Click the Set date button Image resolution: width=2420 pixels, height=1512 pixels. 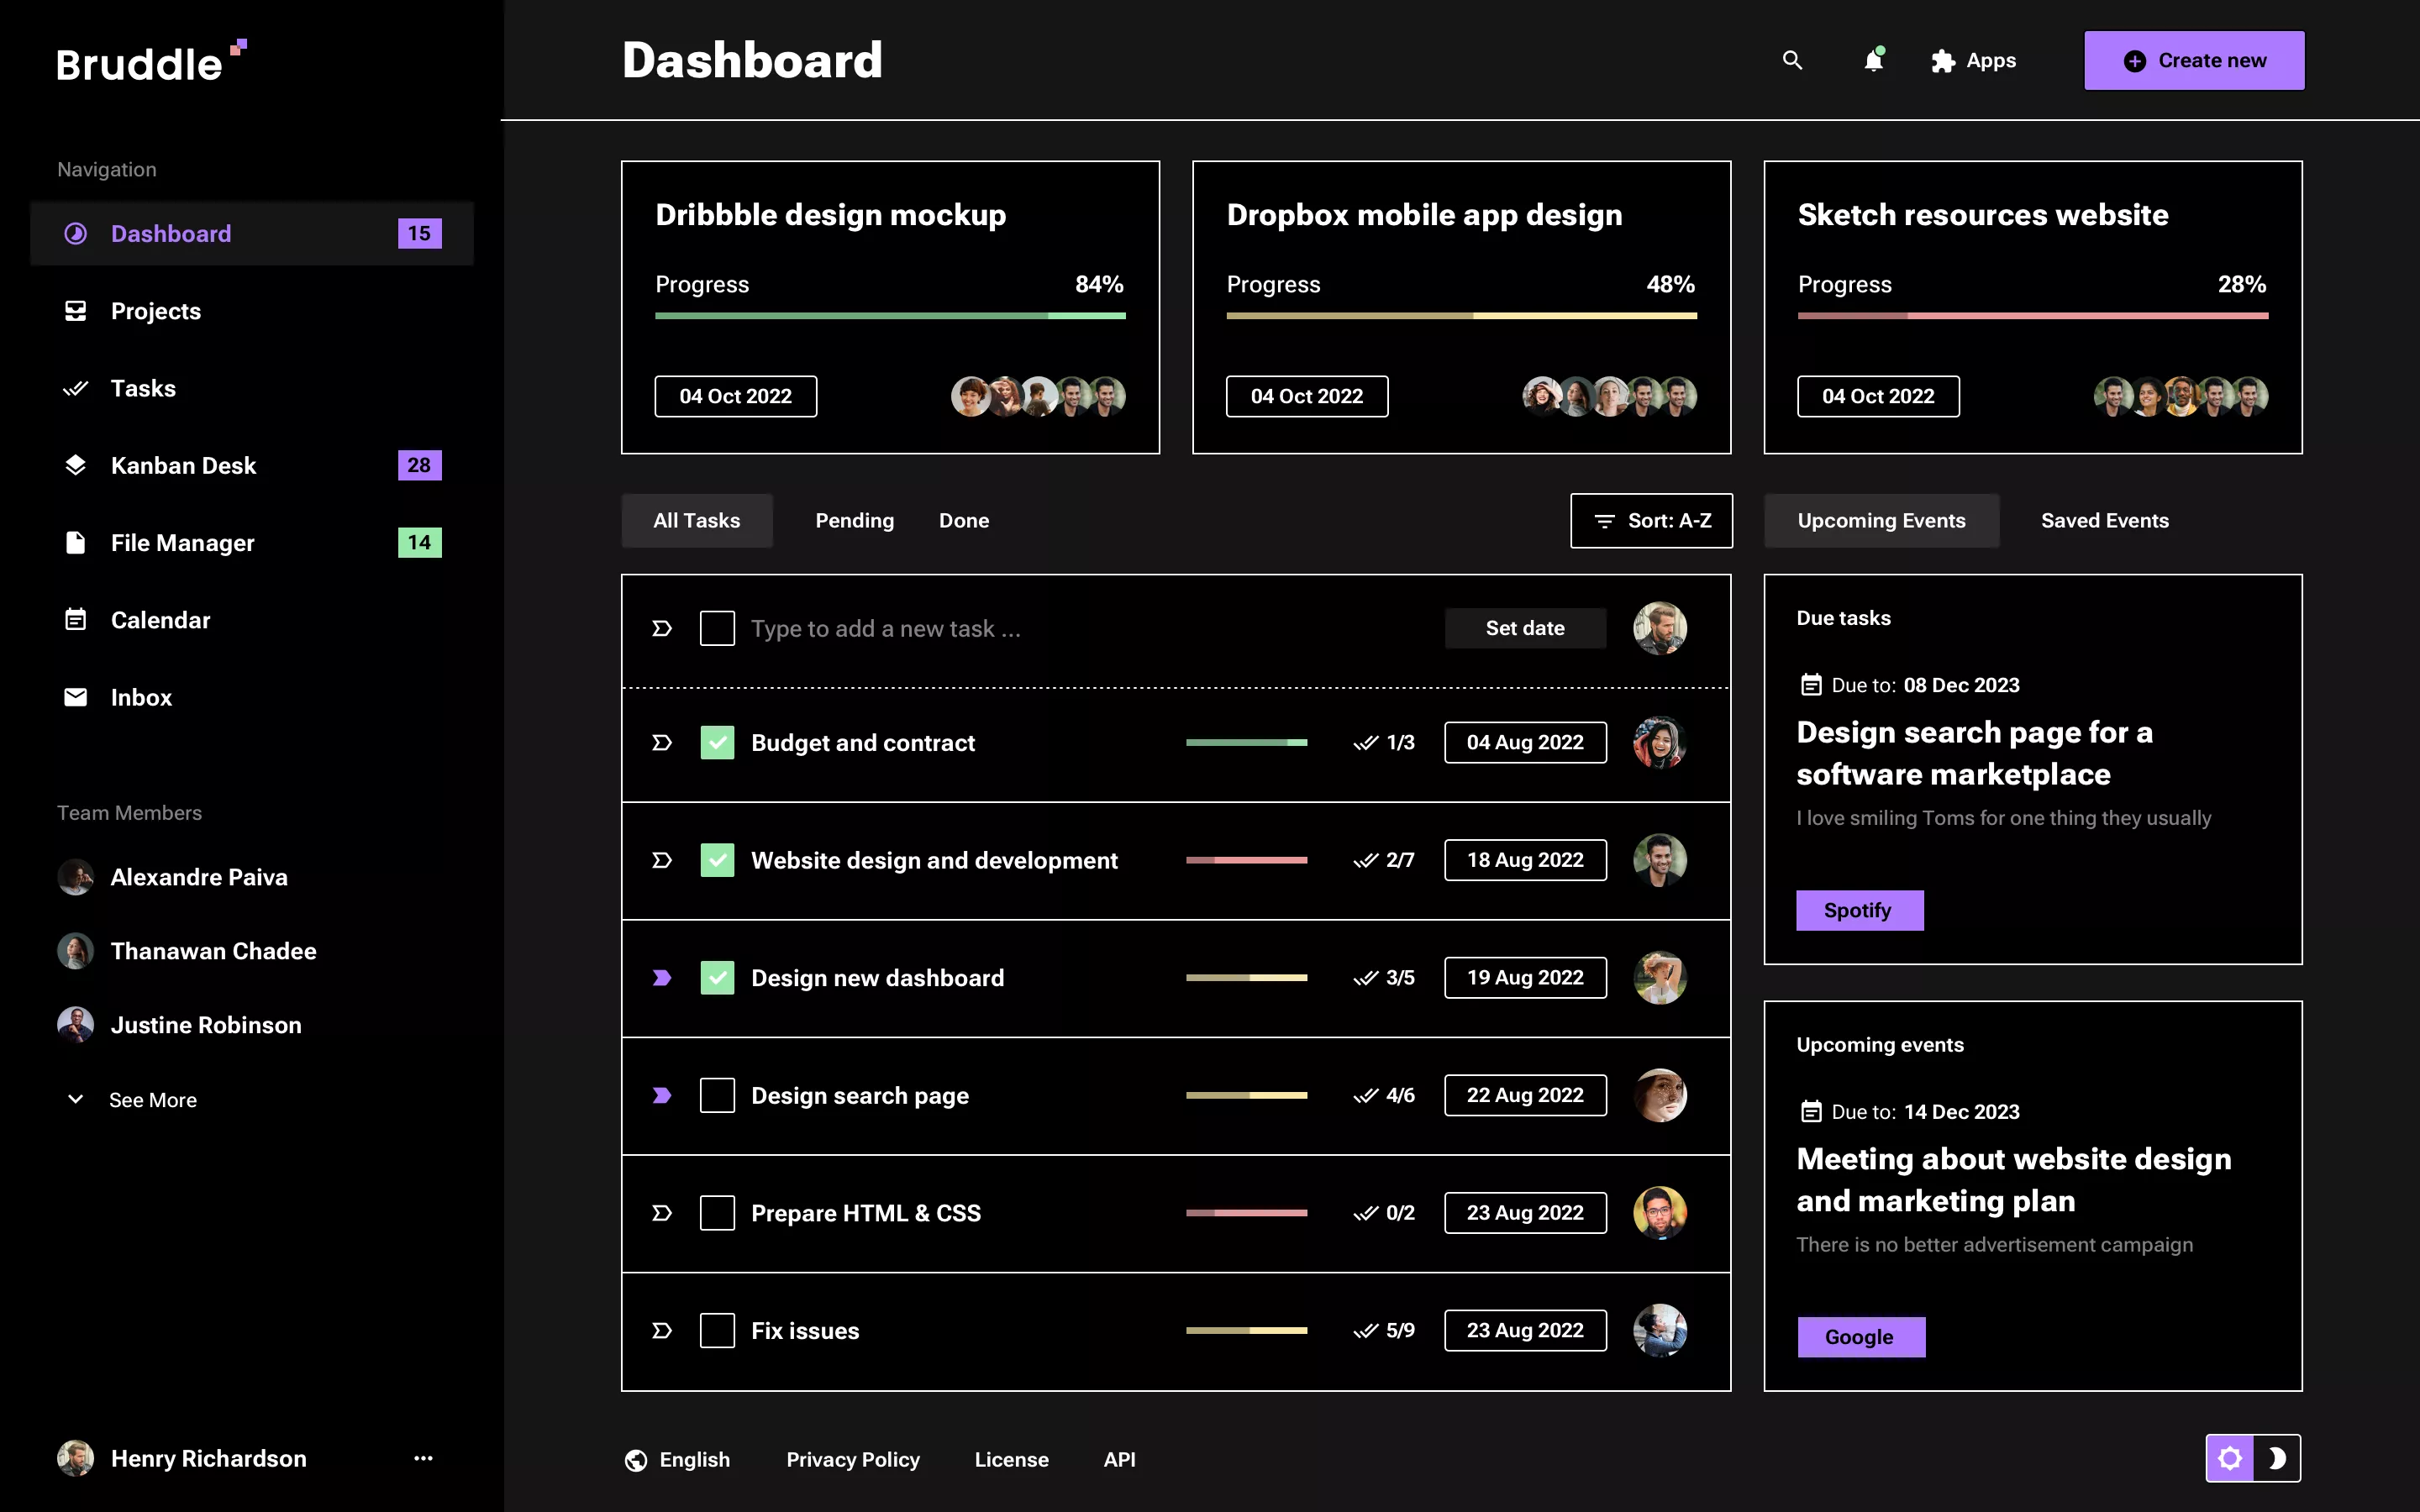coord(1524,628)
